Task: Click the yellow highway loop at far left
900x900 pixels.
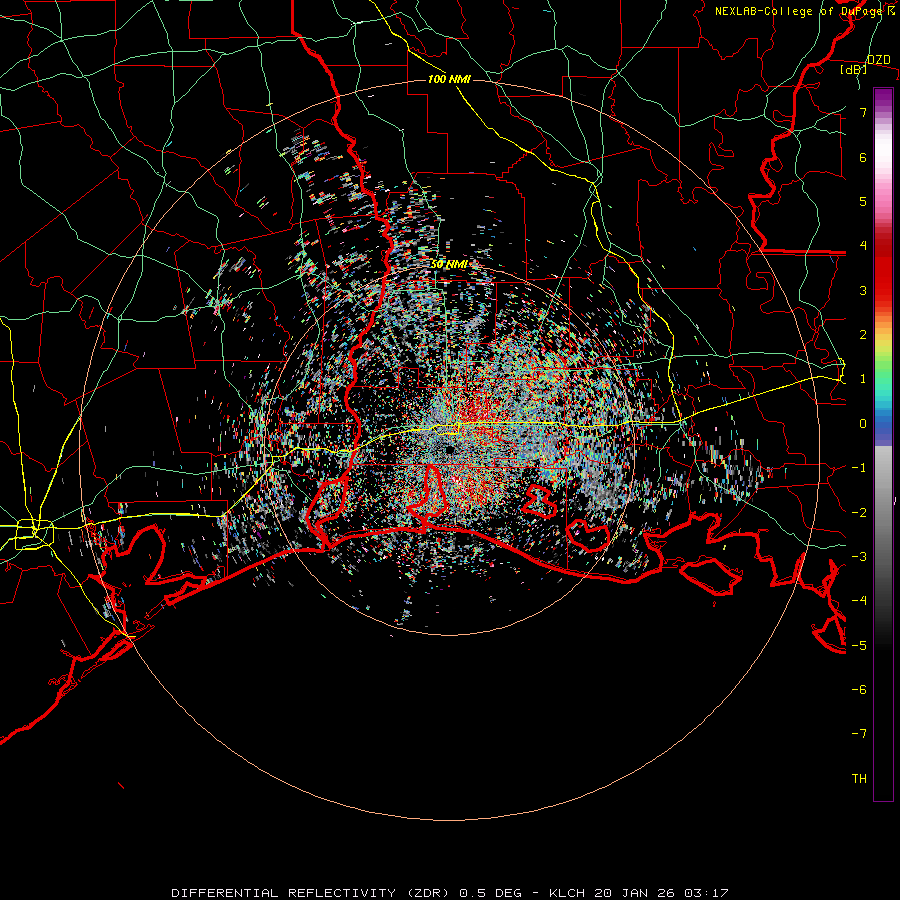Action: [x=34, y=533]
